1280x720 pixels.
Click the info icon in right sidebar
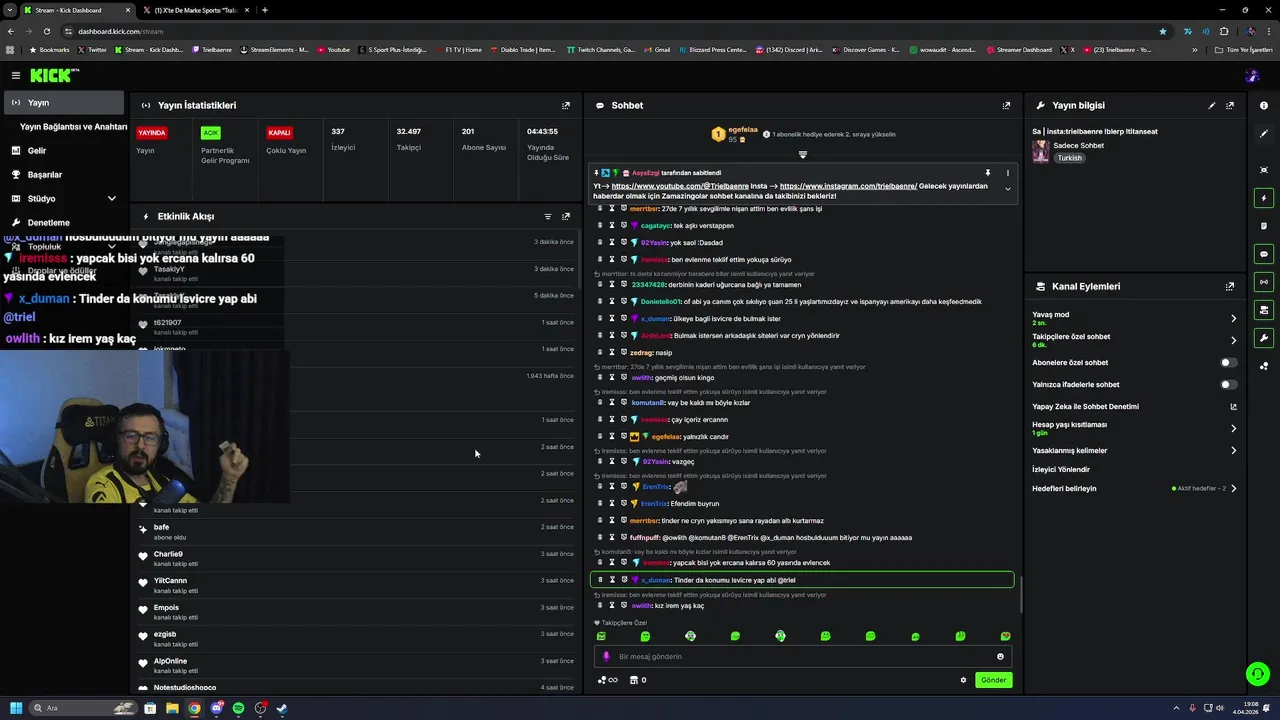(x=1264, y=105)
